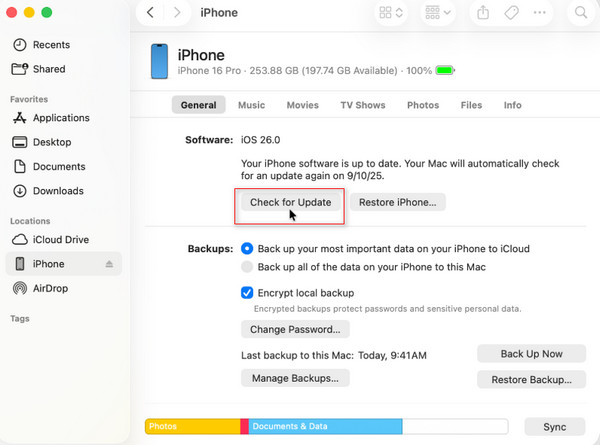Image resolution: width=600 pixels, height=445 pixels.
Task: Click the Sync button
Action: coord(554,427)
